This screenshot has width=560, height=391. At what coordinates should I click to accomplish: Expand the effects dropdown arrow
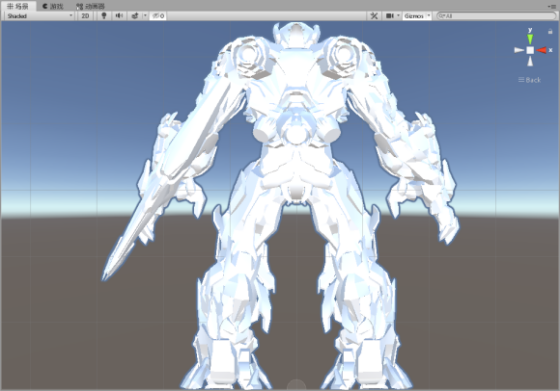145,16
